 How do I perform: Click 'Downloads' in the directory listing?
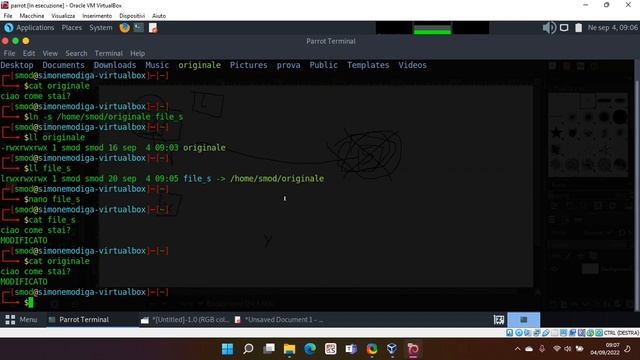click(115, 65)
